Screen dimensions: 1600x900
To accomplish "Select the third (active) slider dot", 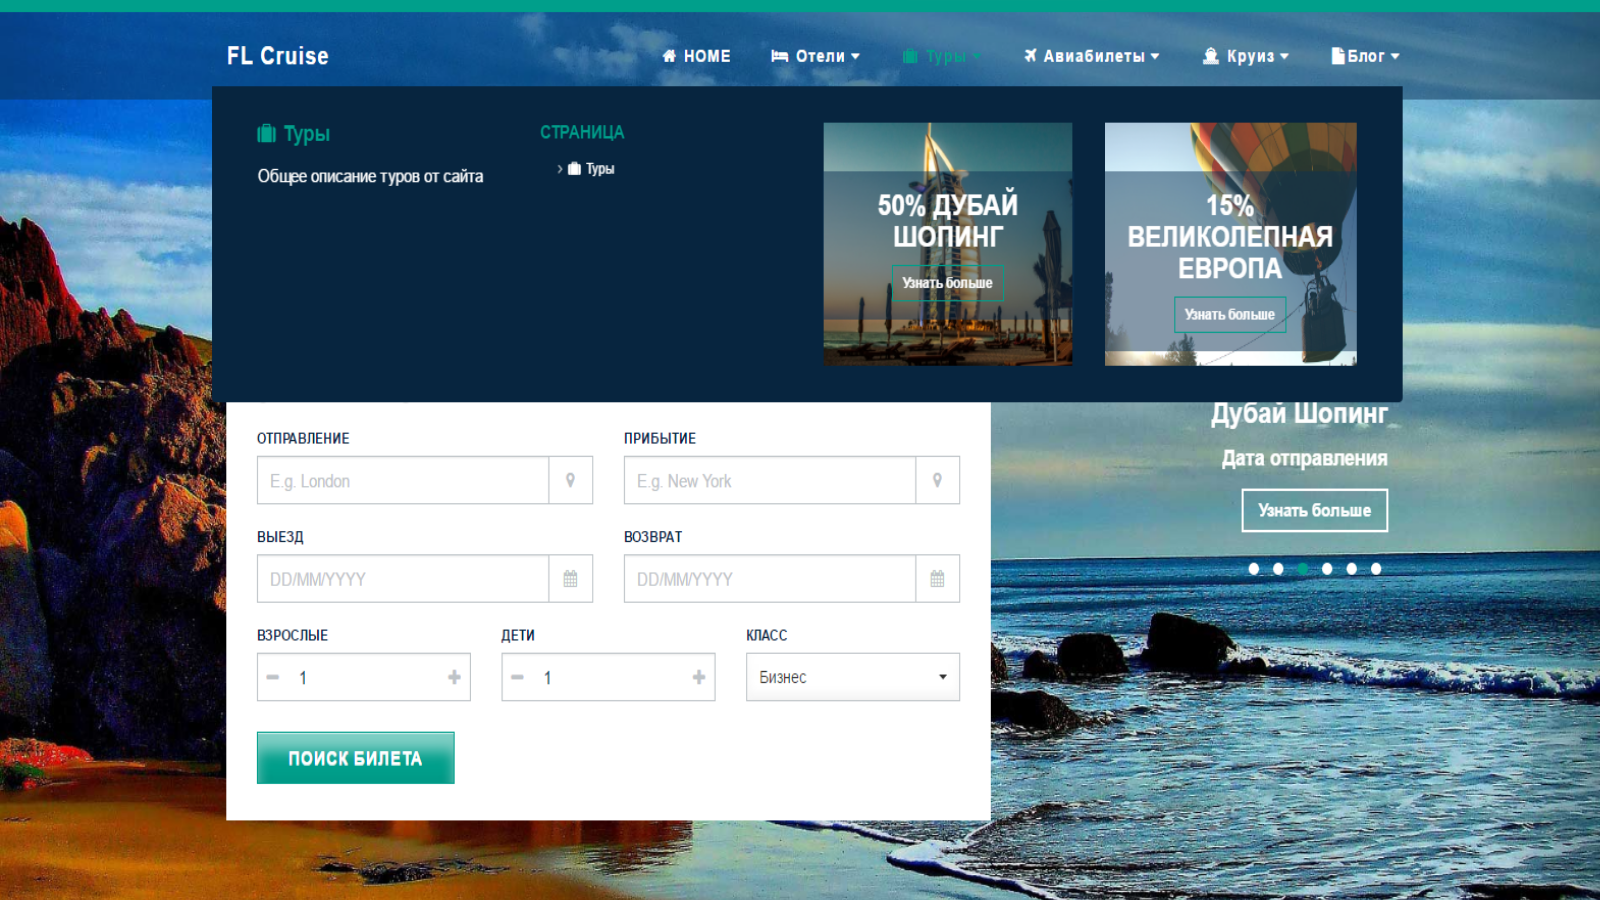I will coord(1303,569).
